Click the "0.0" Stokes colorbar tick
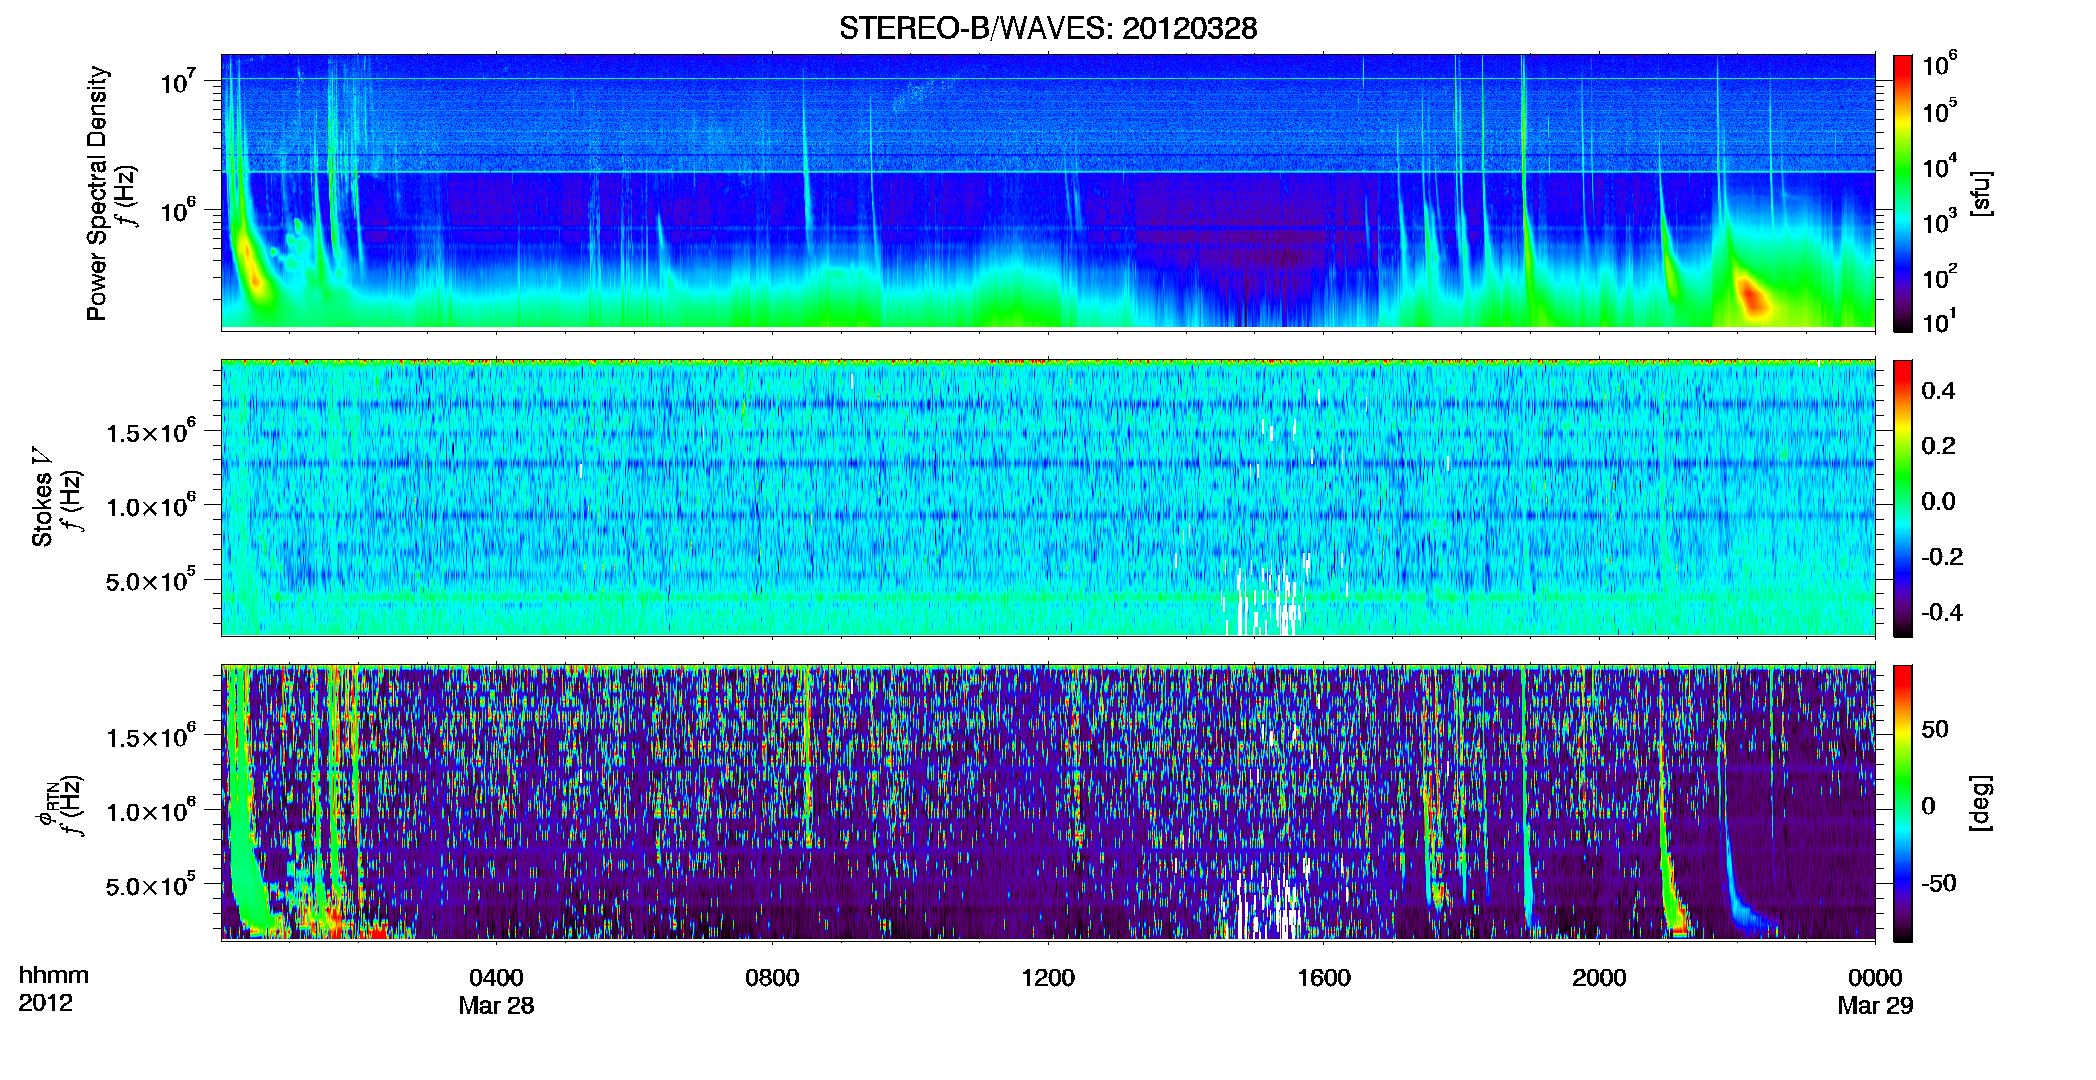The height and width of the screenshot is (1080, 2096). point(1938,501)
